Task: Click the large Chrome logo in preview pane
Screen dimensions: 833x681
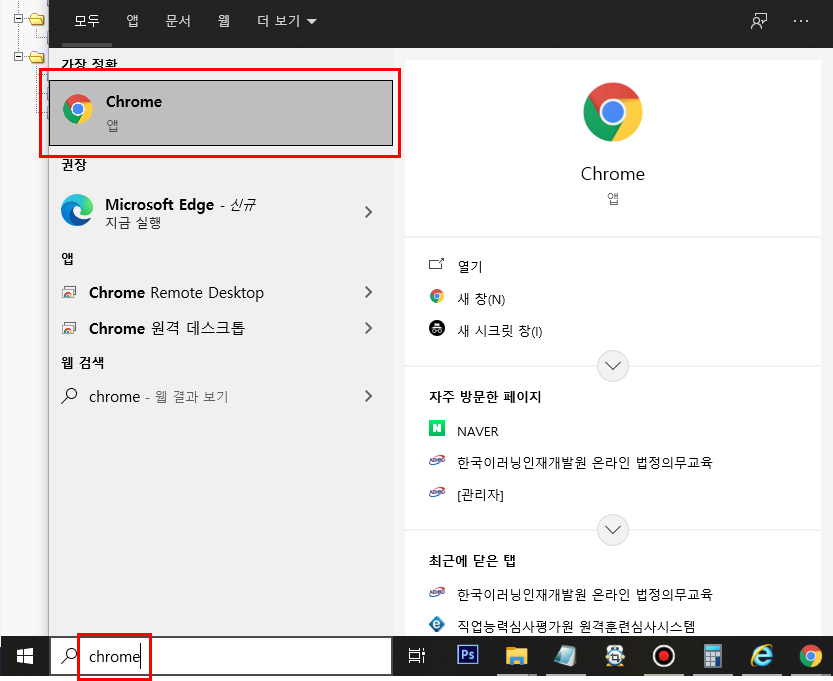Action: tap(613, 112)
